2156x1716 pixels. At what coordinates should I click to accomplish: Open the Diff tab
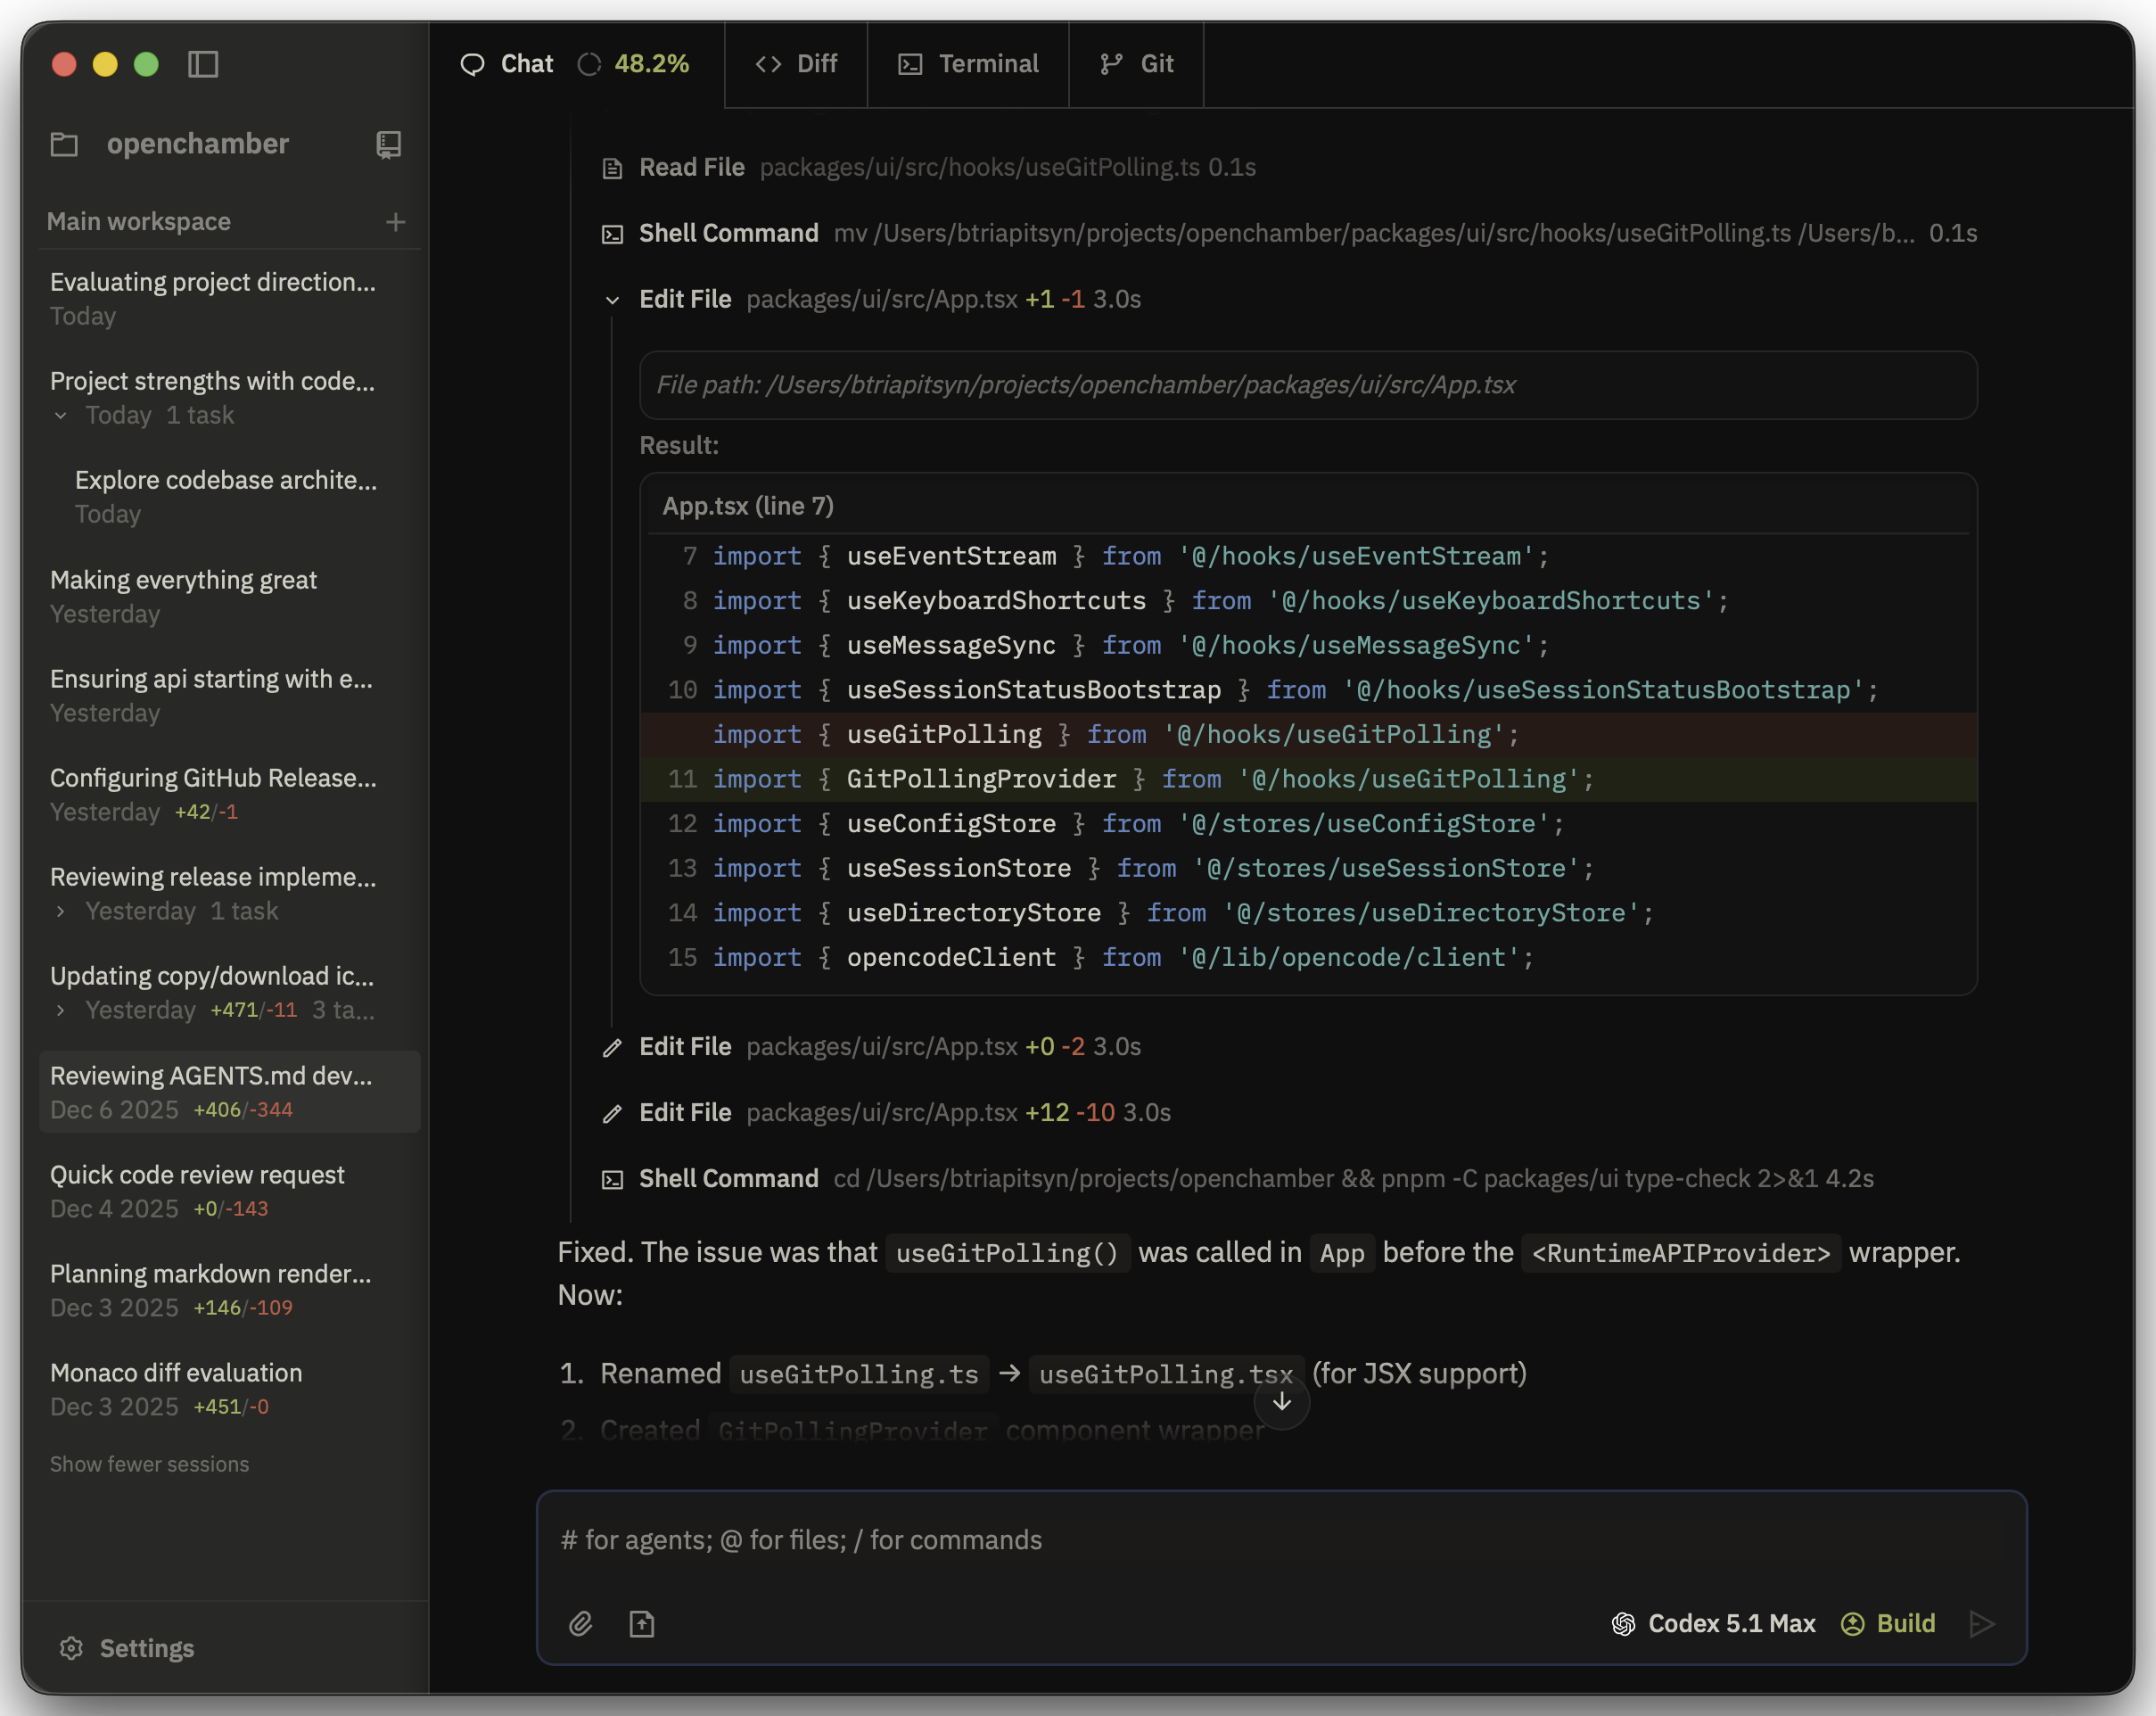coord(796,64)
